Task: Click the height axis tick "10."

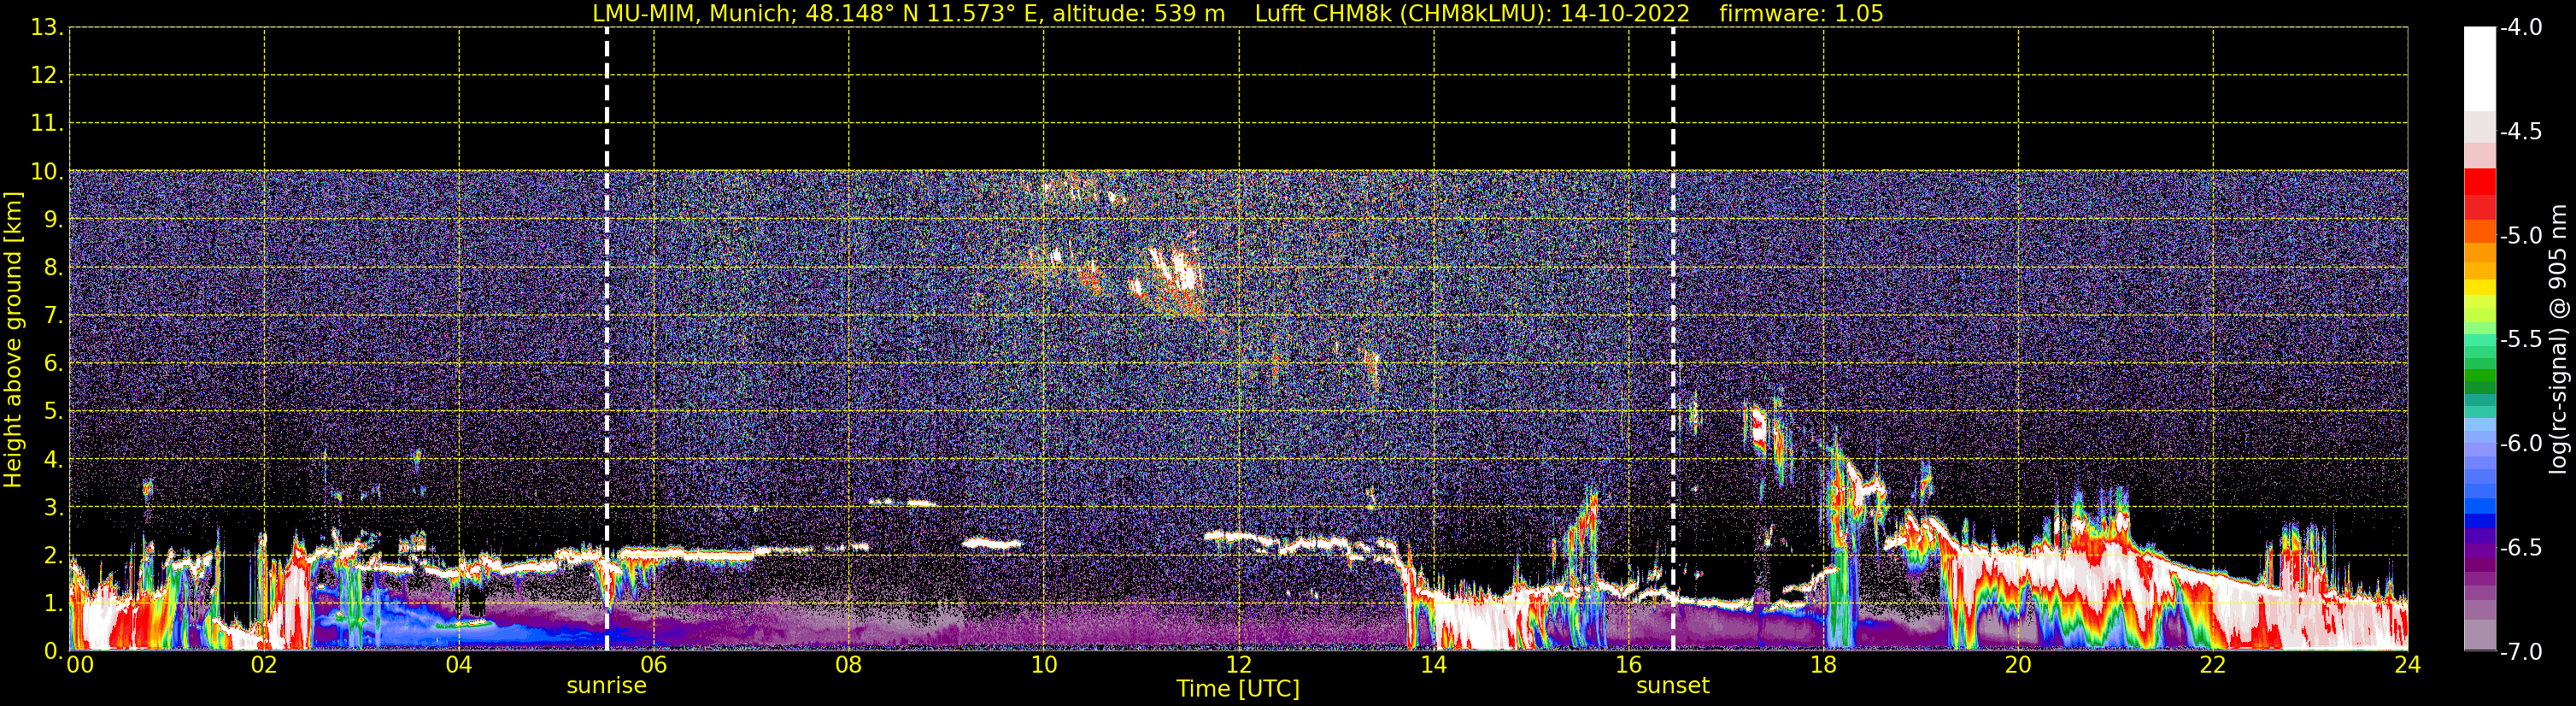Action: tap(47, 172)
